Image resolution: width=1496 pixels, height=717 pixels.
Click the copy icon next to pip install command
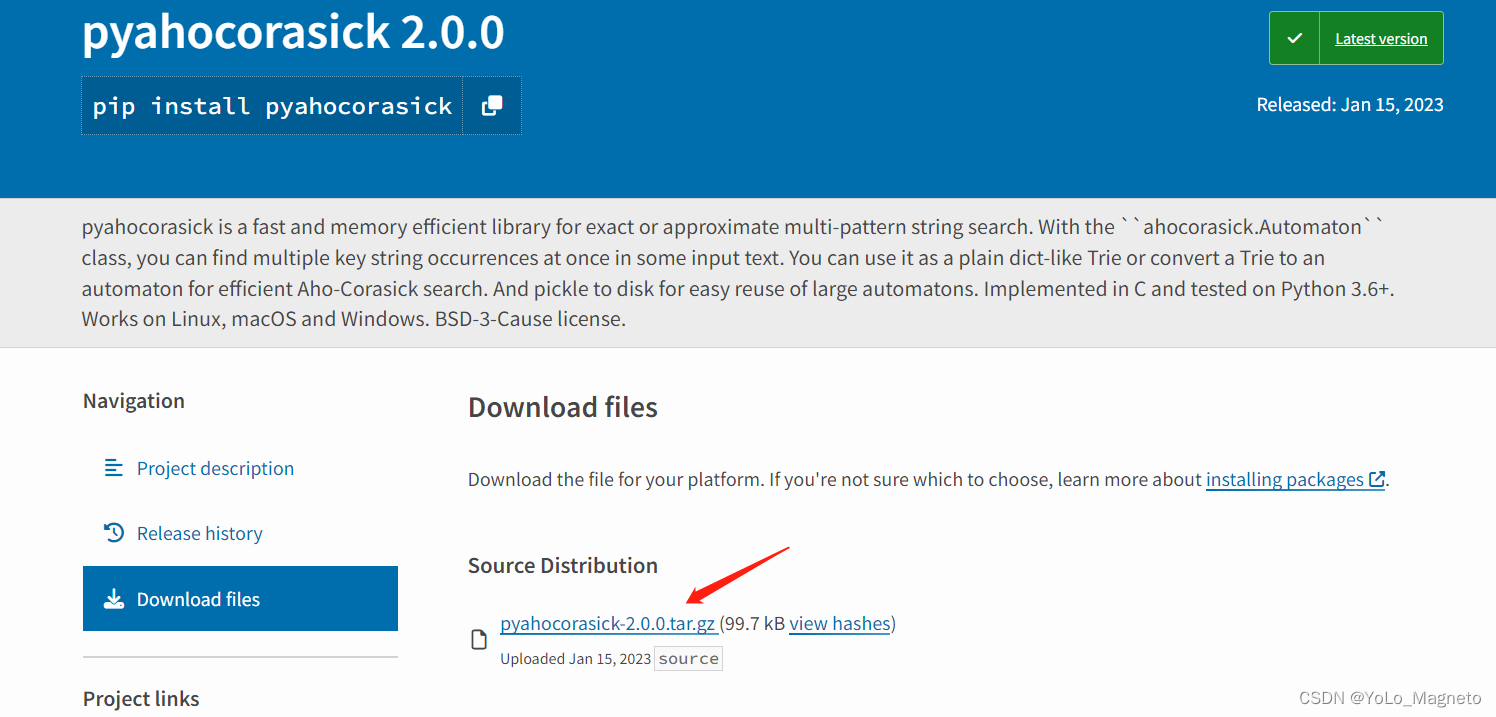click(491, 104)
